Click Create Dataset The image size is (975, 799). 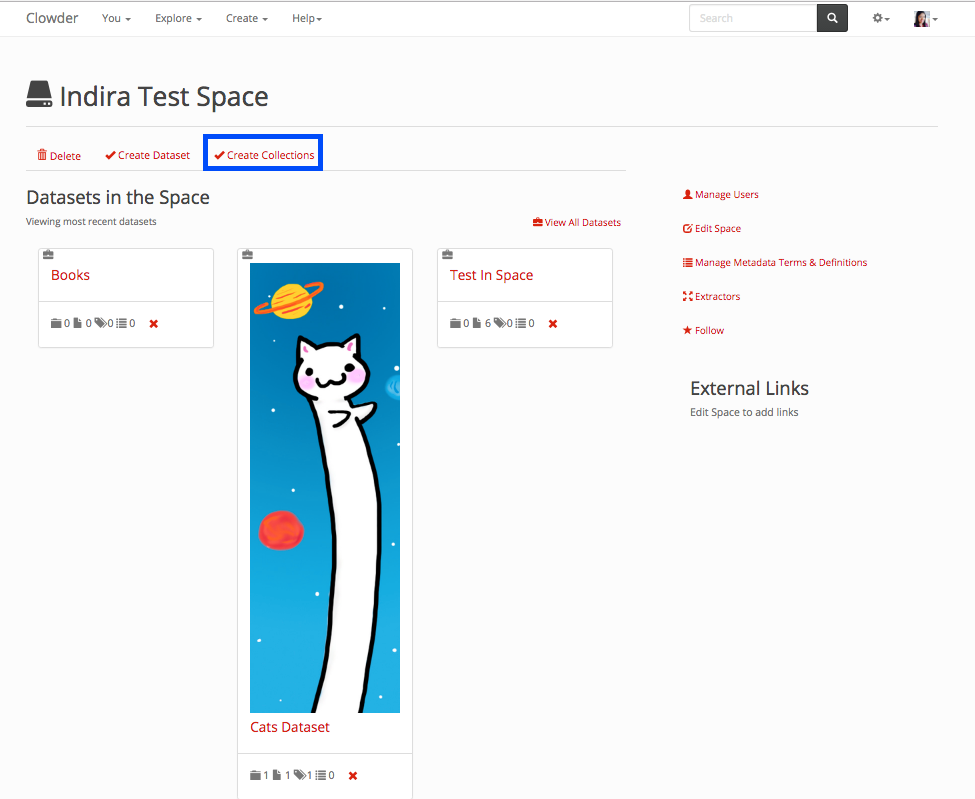[148, 156]
